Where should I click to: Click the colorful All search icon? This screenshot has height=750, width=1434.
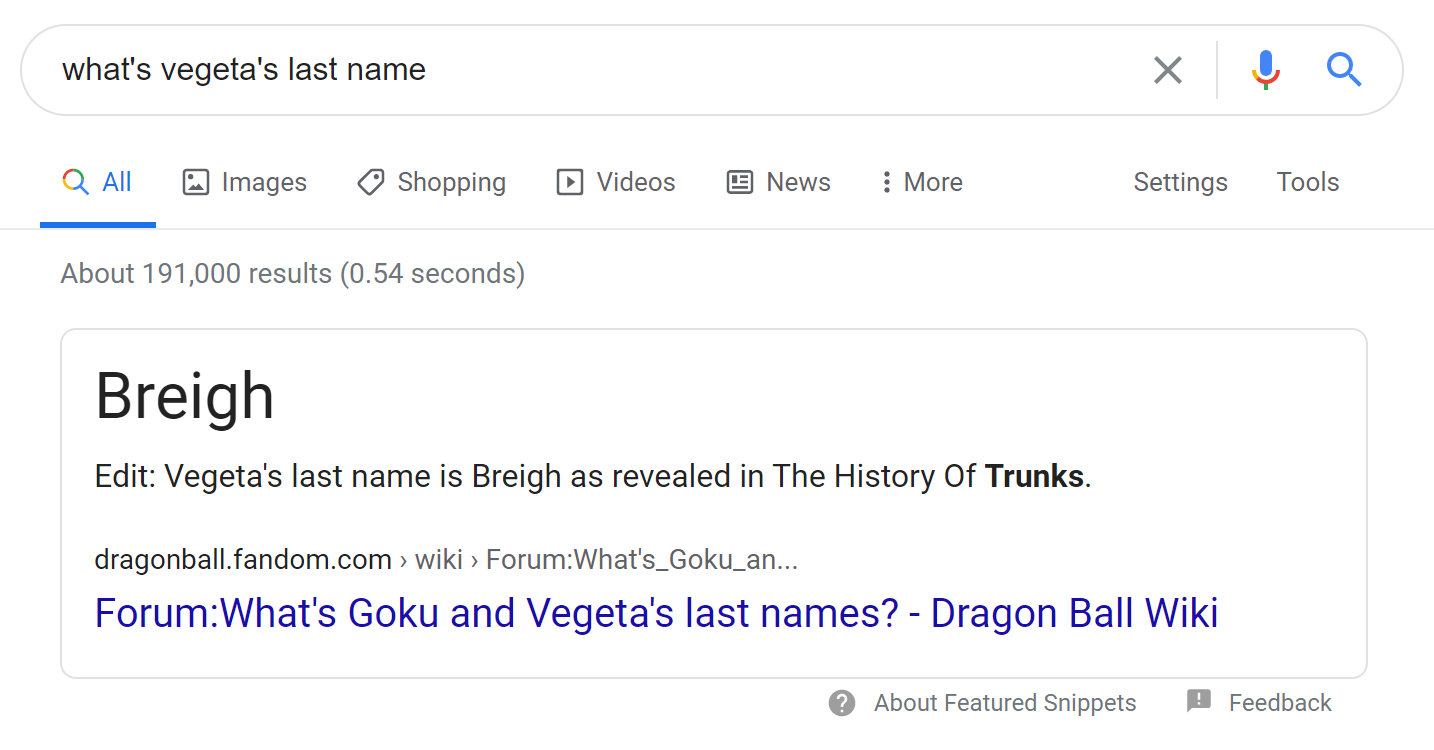pyautogui.click(x=75, y=182)
